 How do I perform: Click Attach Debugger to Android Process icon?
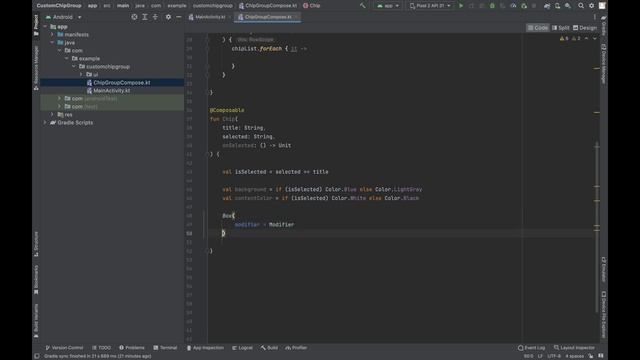(x=524, y=6)
